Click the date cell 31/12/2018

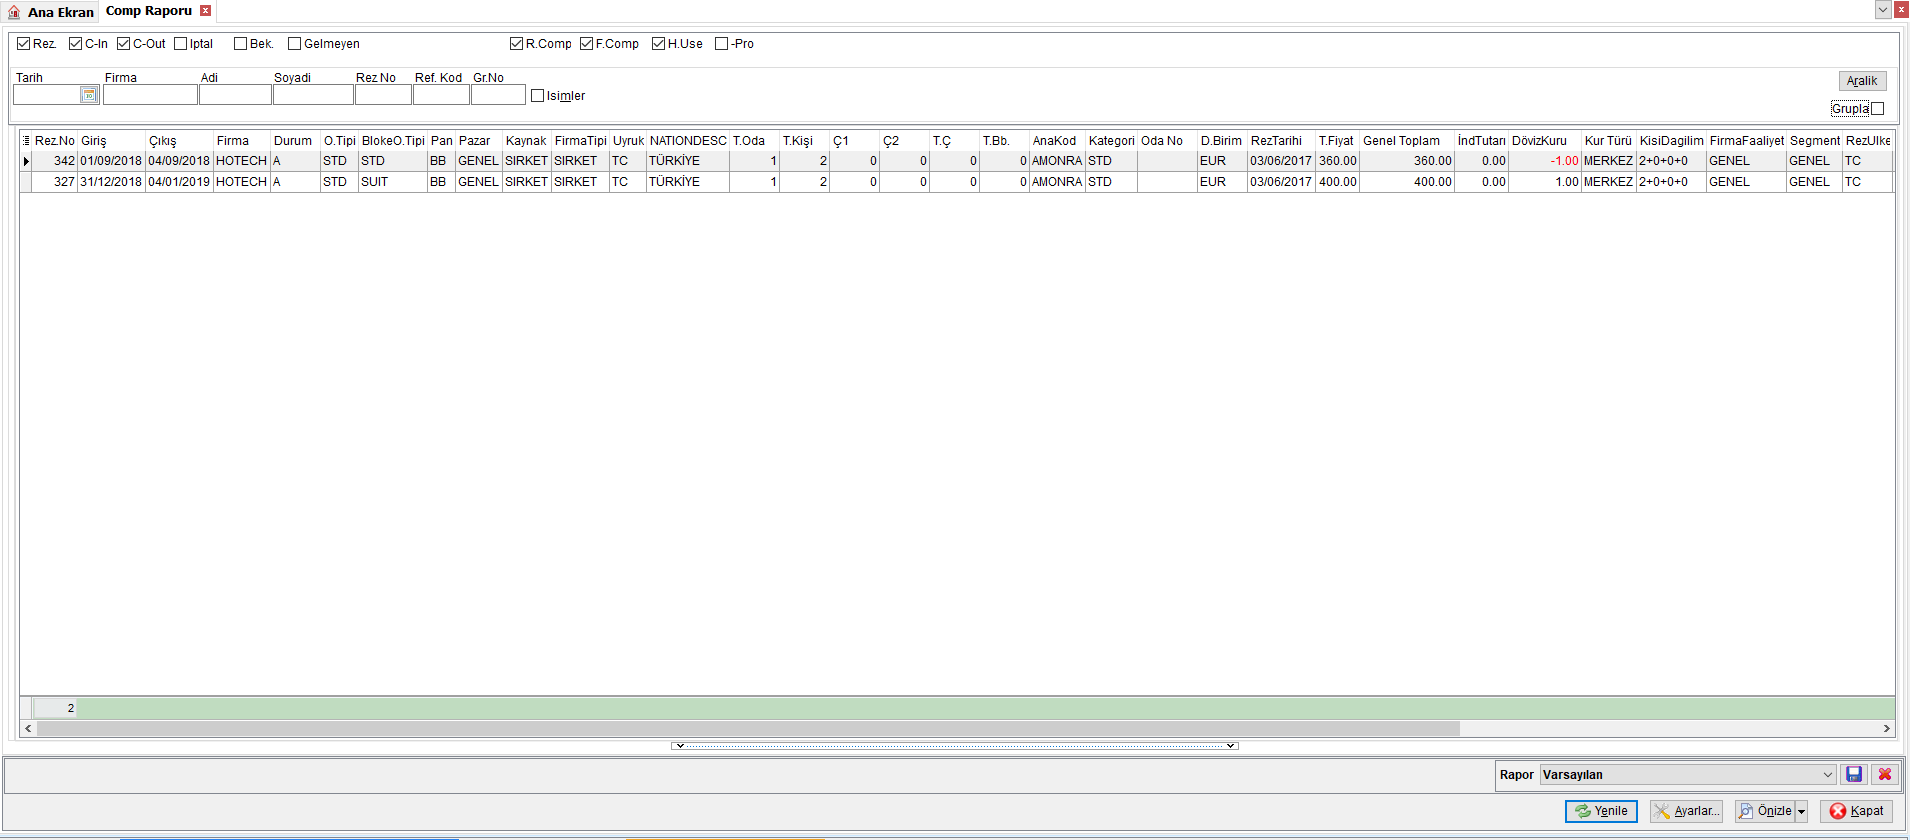coord(111,182)
